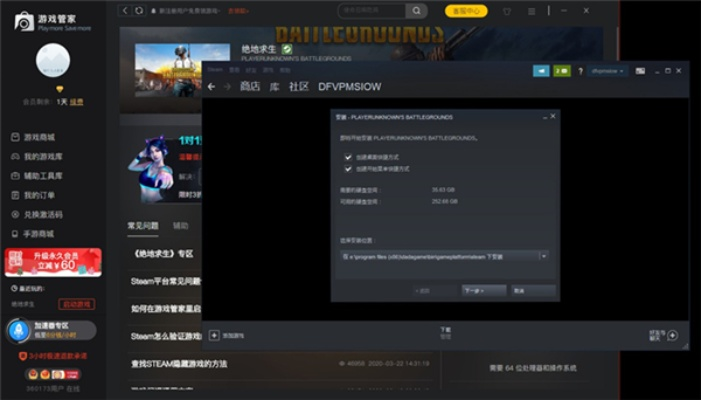
Task: Open the 《绝地求生》专区 article
Action: coord(163,254)
